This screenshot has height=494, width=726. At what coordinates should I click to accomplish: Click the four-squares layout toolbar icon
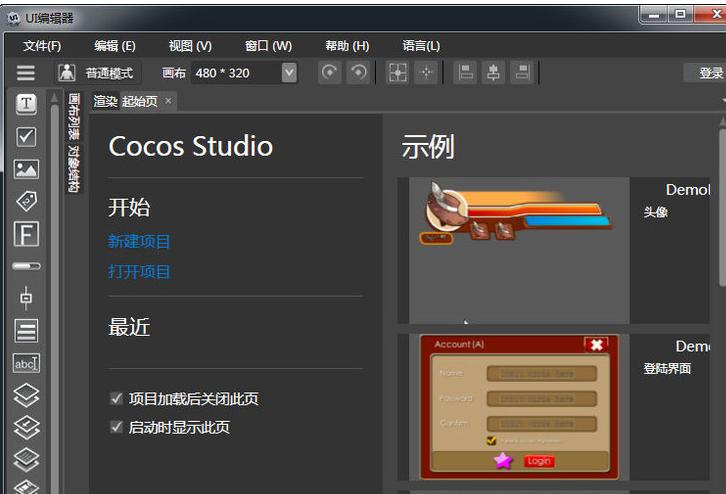click(x=398, y=73)
